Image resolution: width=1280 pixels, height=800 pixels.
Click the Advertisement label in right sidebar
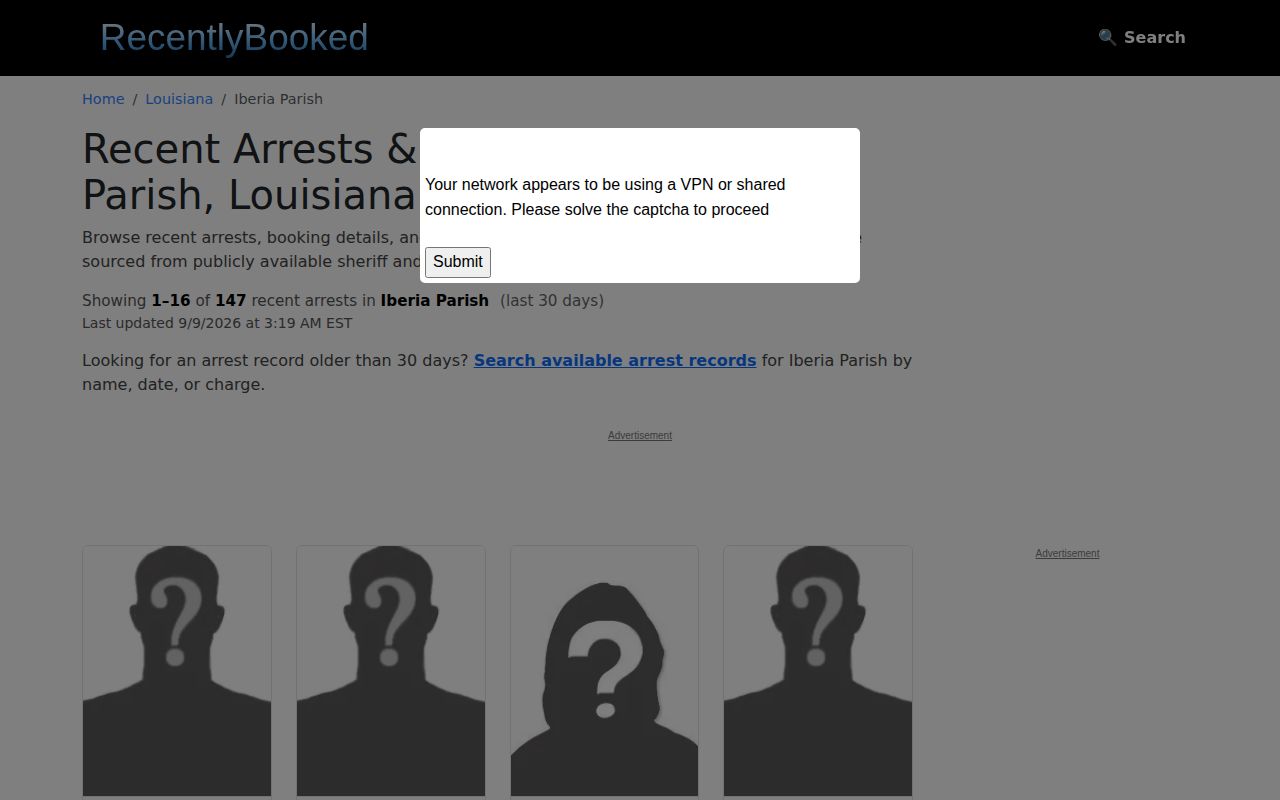(1067, 553)
